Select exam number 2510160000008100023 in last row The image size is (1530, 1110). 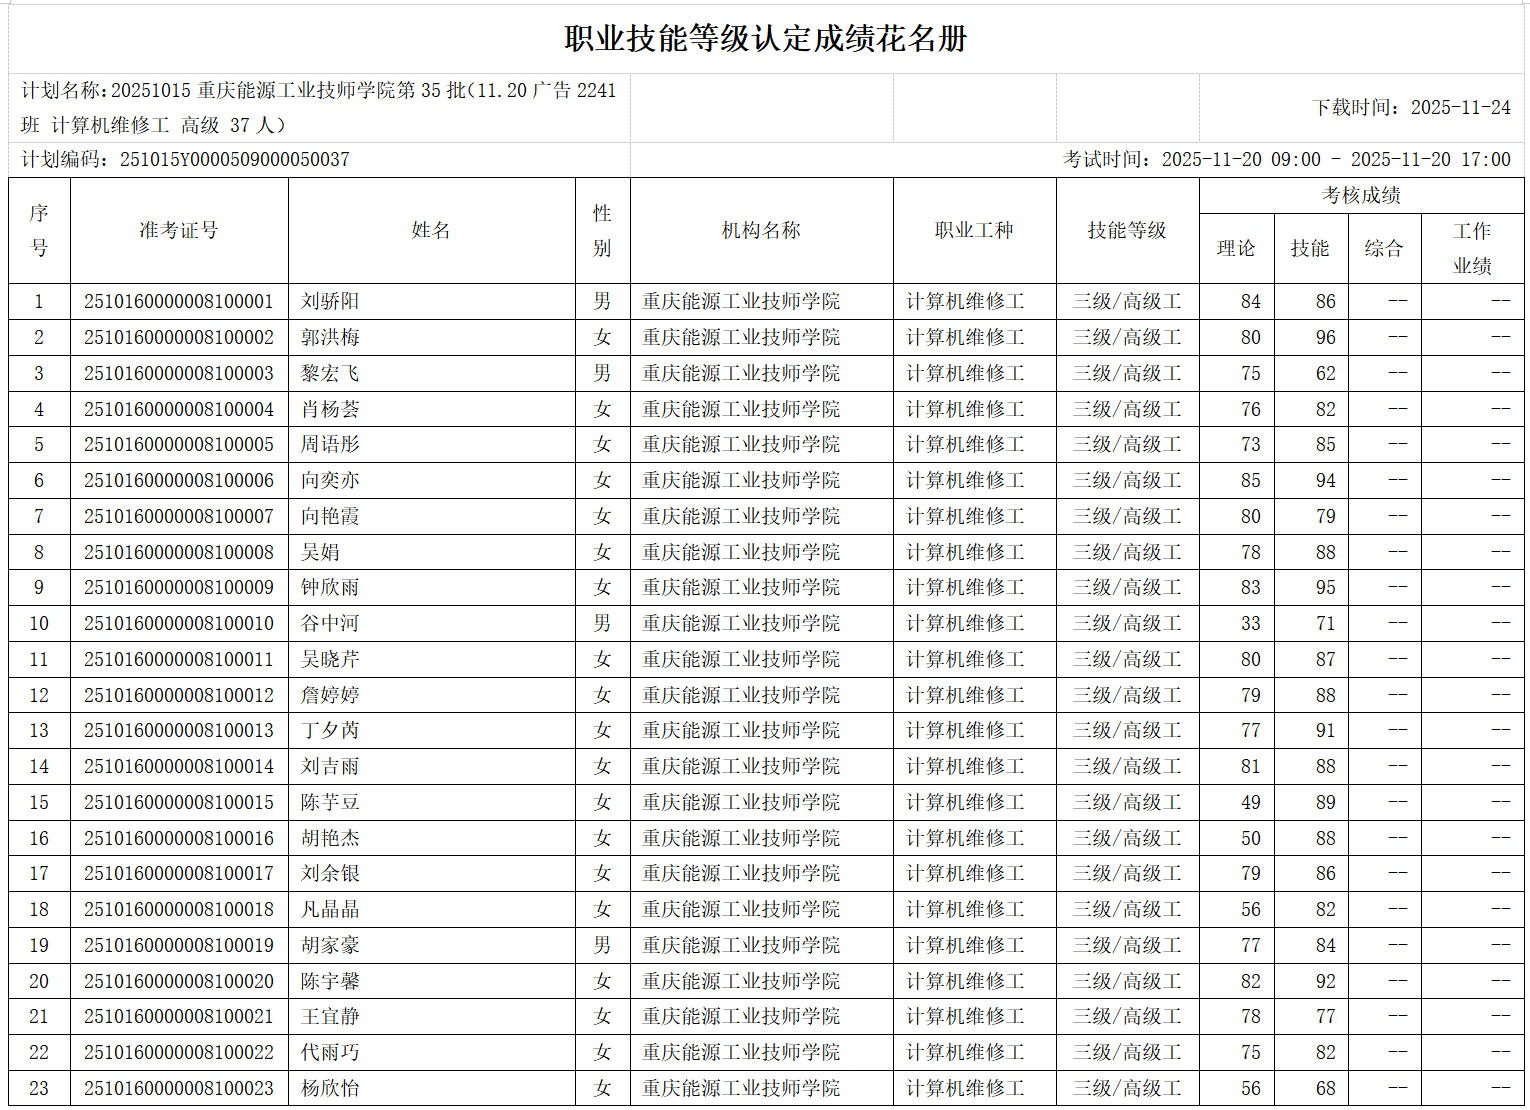click(179, 1089)
